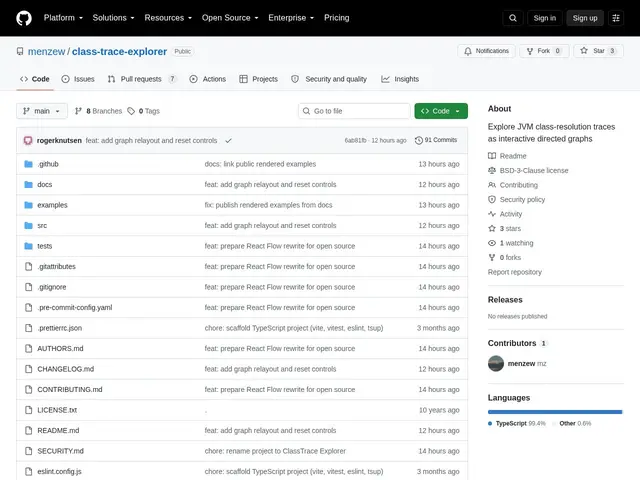Open the search magnifier in header

(x=513, y=18)
